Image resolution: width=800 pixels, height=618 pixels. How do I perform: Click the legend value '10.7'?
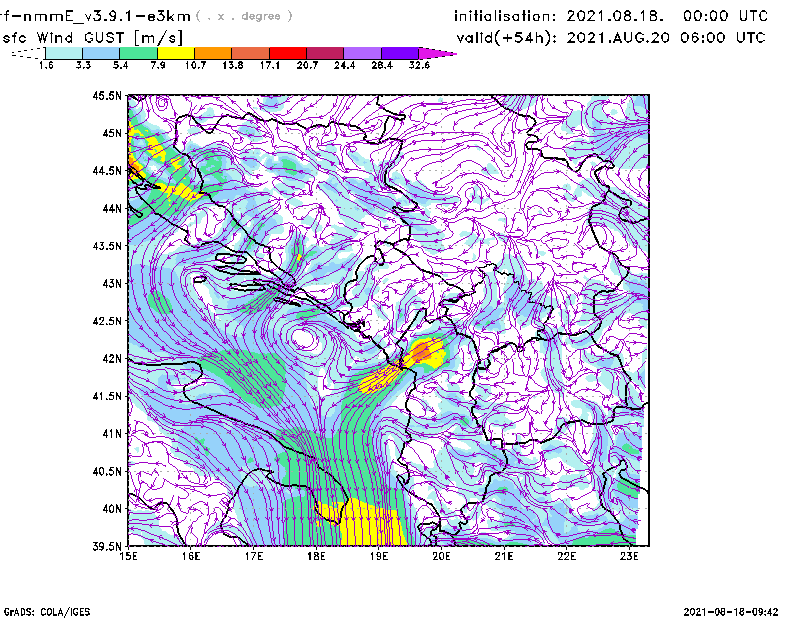point(195,65)
